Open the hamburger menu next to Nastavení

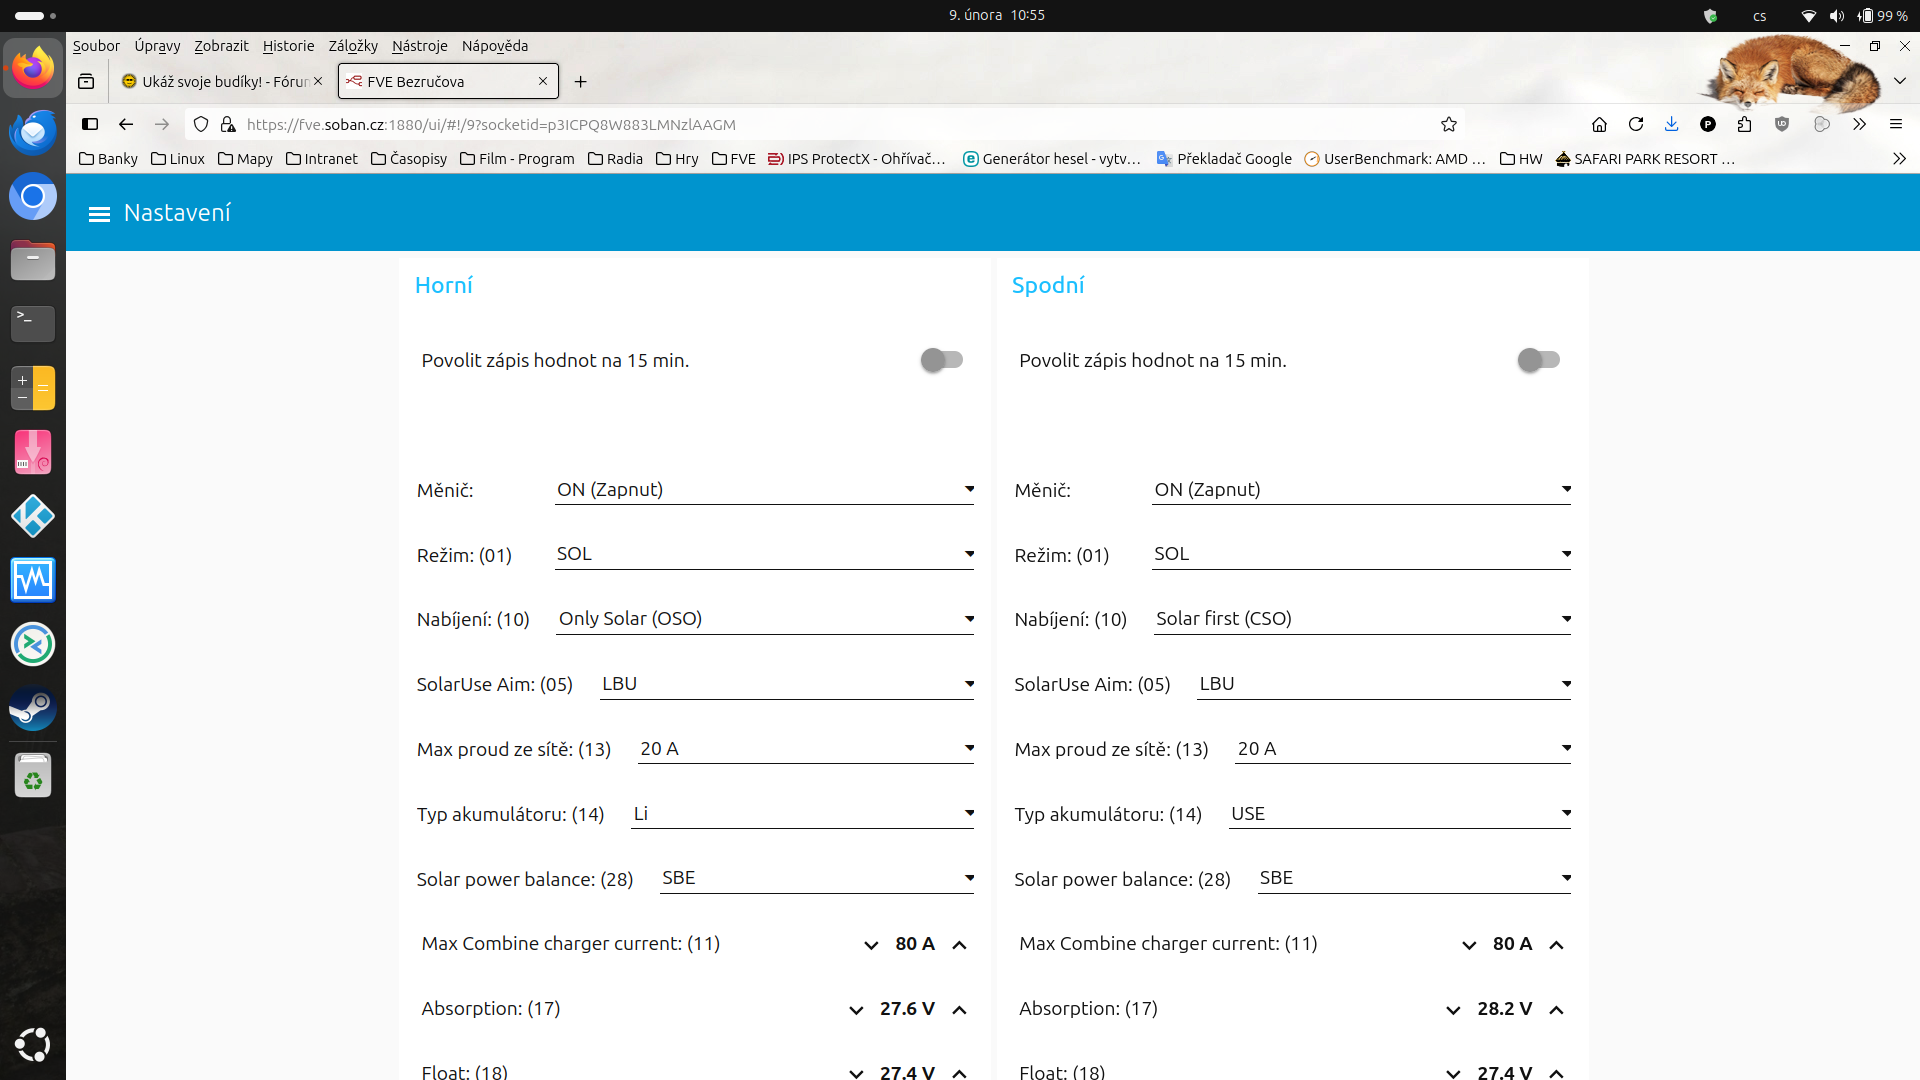[99, 214]
